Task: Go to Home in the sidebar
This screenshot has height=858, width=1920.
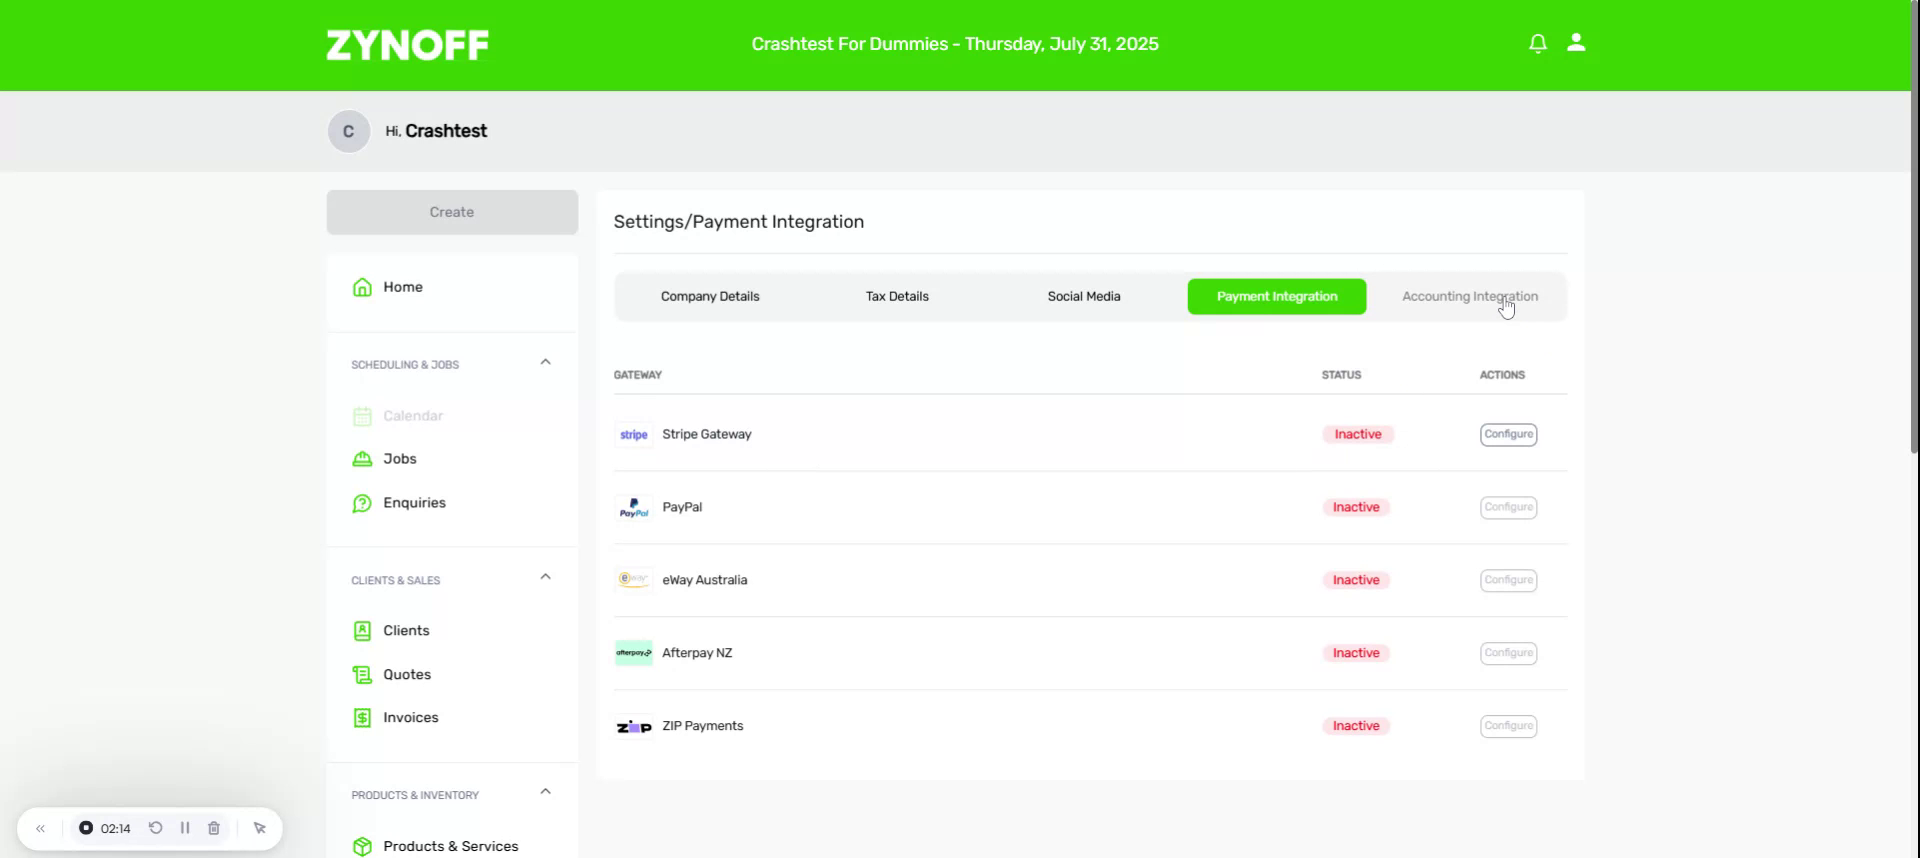Action: point(403,287)
